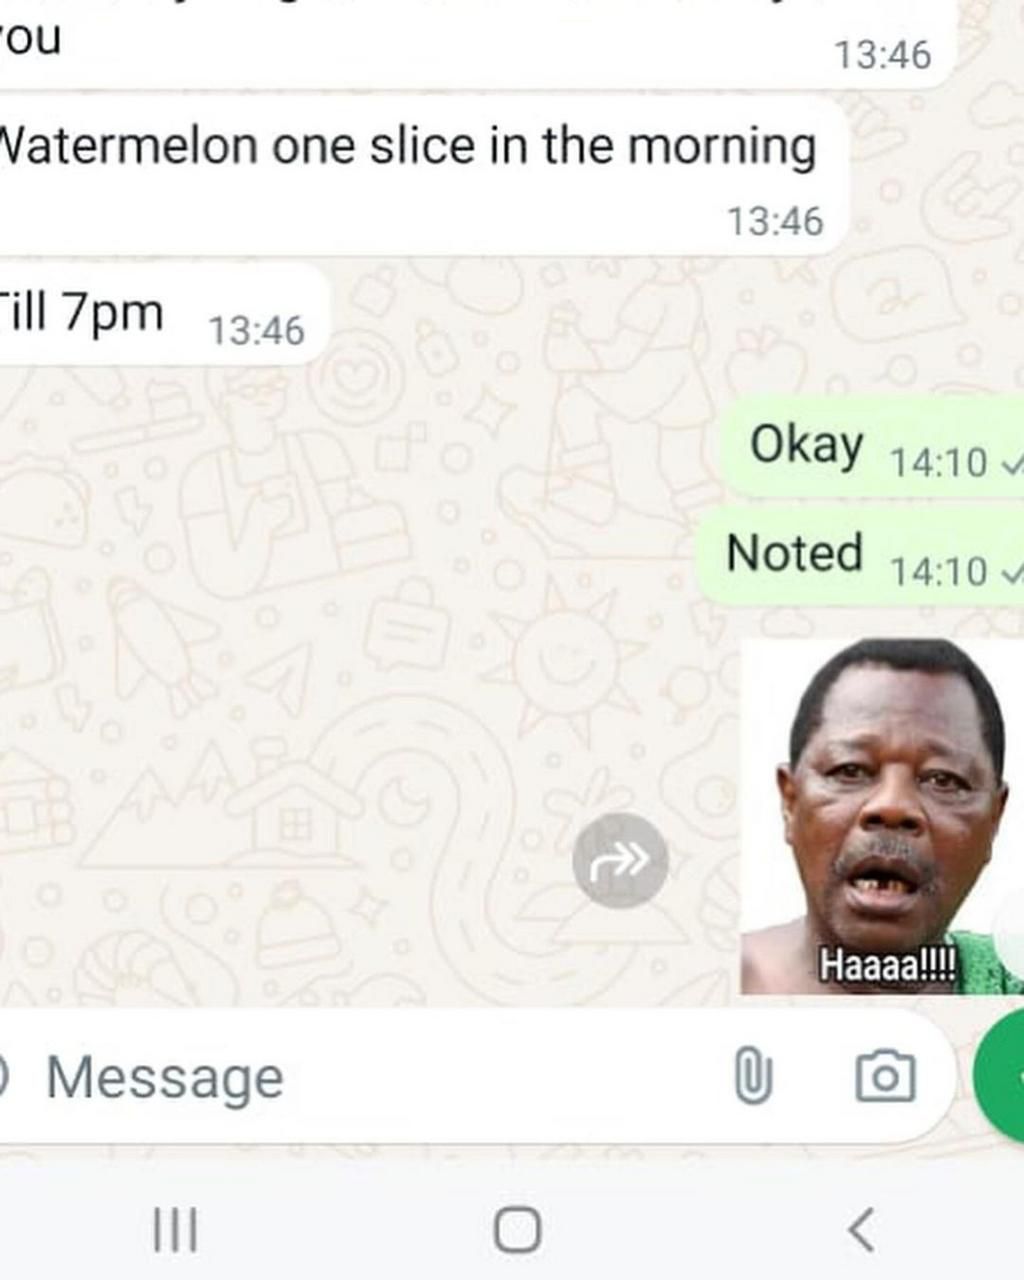
Task: Tap the Haaaa!!!! caption on sticker
Action: pyautogui.click(x=888, y=965)
